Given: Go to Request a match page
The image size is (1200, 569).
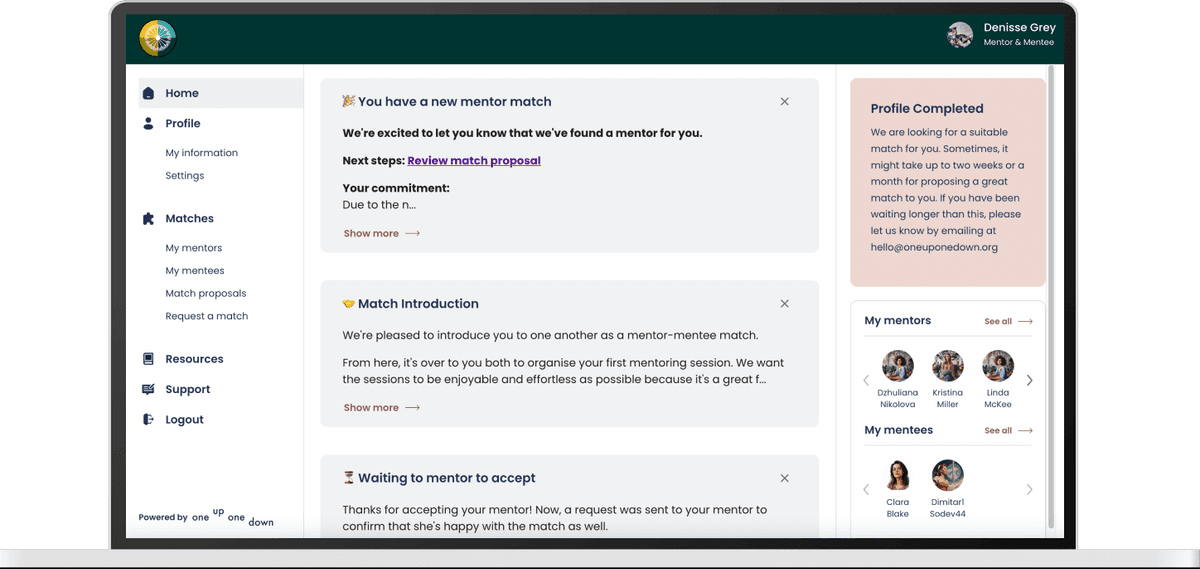Looking at the screenshot, I should [x=206, y=316].
